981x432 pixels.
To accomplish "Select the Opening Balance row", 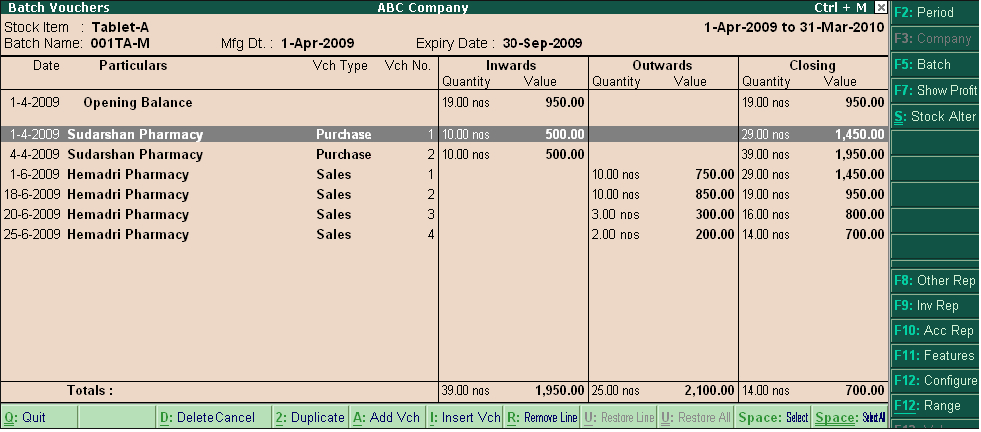I will (x=444, y=103).
